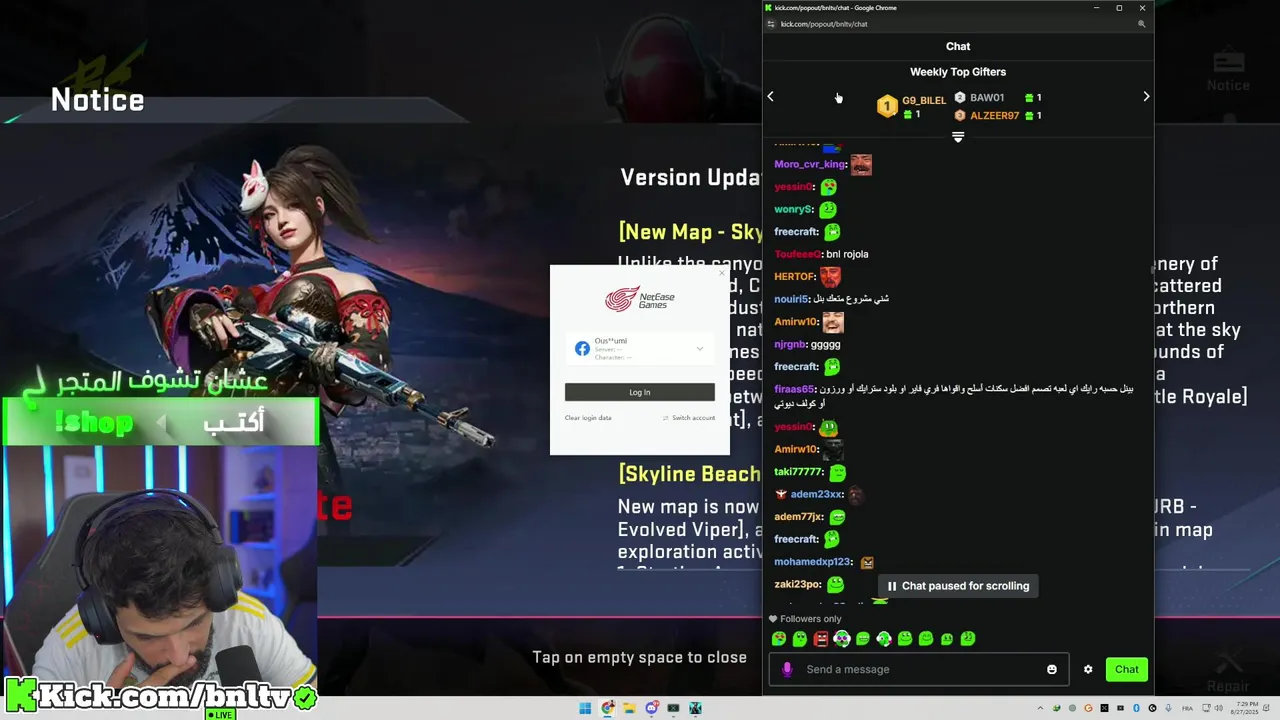Insert the wide-grin green emote
The height and width of the screenshot is (720, 1280).
tap(863, 639)
